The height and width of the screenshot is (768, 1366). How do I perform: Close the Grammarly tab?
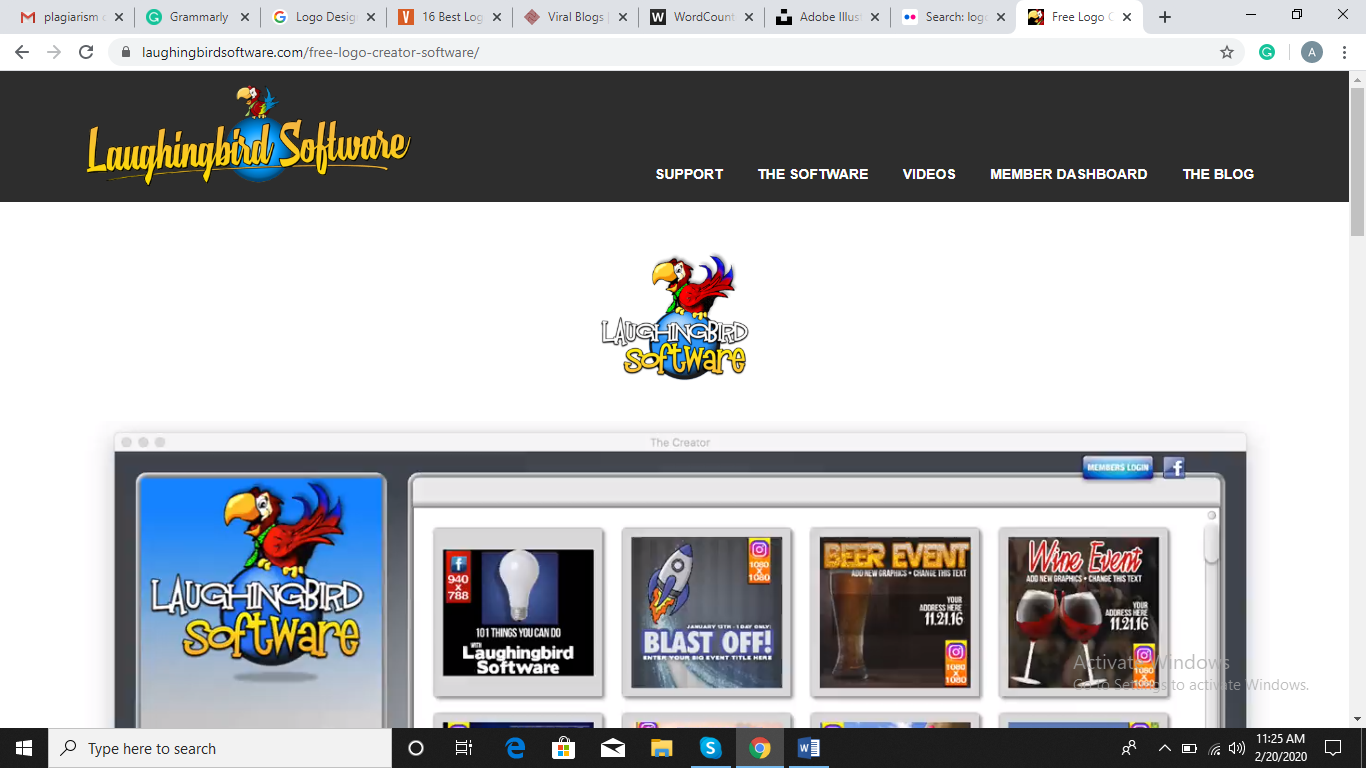pos(245,17)
